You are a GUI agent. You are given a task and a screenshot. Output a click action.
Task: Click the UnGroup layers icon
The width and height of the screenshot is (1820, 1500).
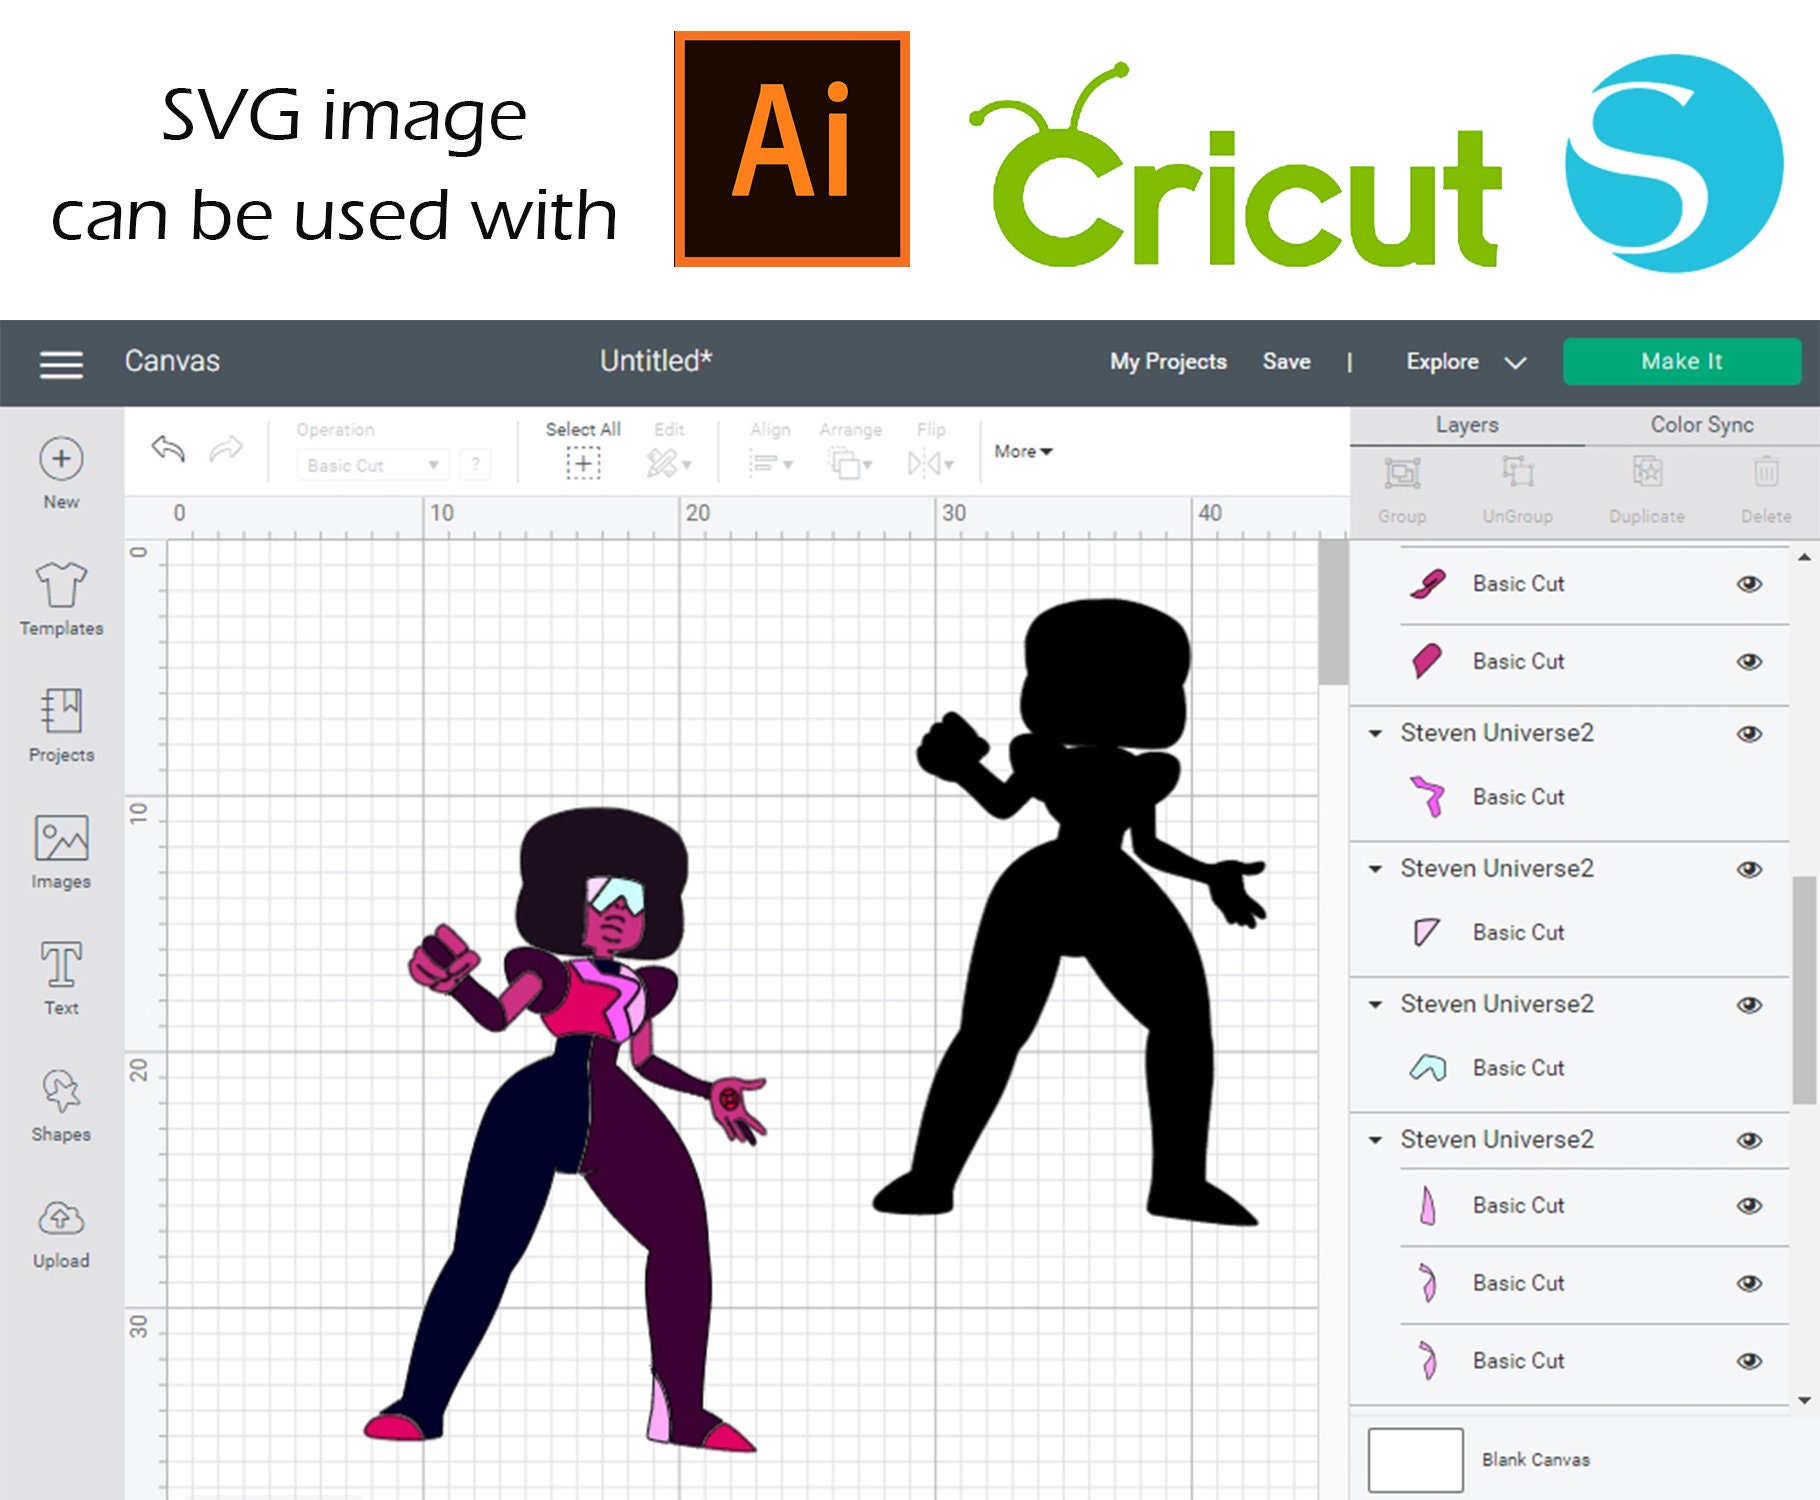pyautogui.click(x=1518, y=471)
